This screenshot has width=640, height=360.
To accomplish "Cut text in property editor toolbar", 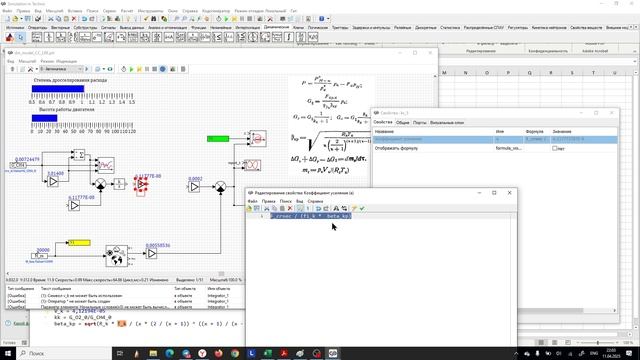I will tap(267, 209).
